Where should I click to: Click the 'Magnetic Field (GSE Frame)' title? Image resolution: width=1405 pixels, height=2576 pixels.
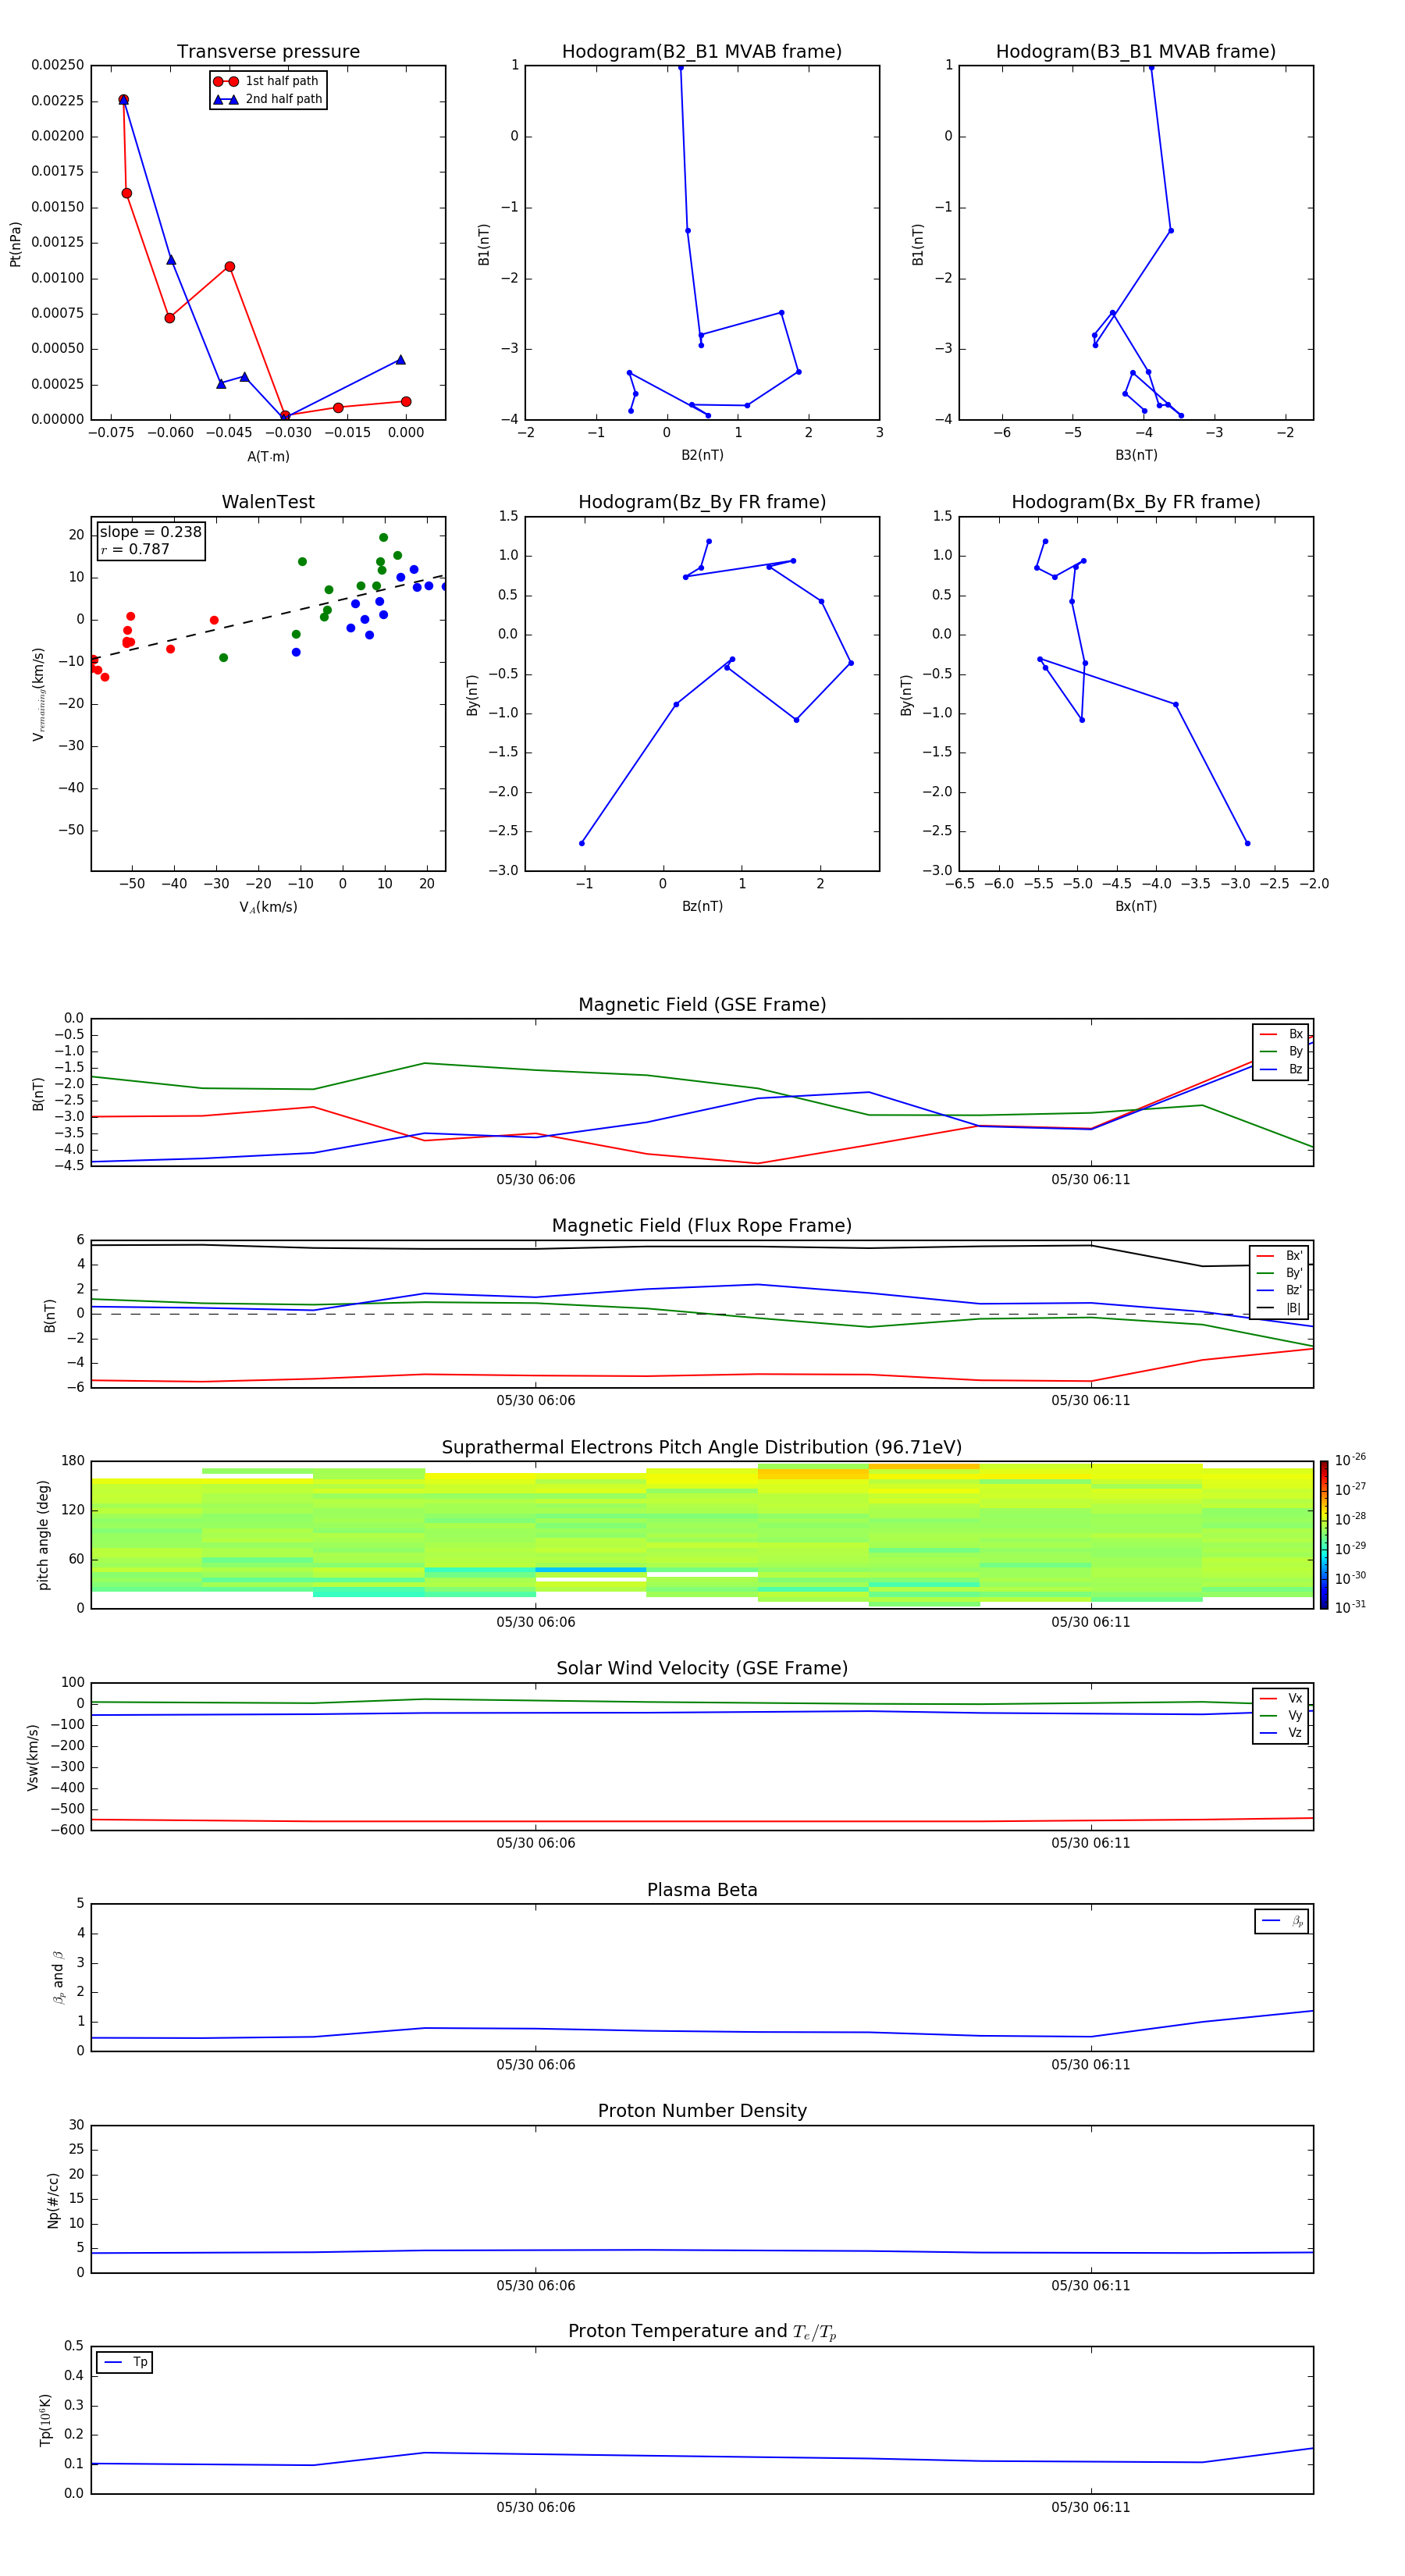[x=702, y=1005]
